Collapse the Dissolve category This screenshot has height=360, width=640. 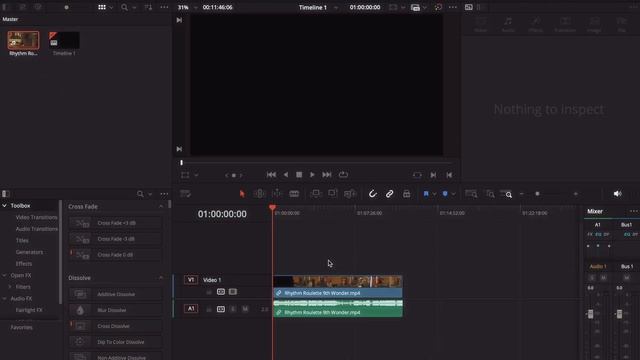point(160,278)
